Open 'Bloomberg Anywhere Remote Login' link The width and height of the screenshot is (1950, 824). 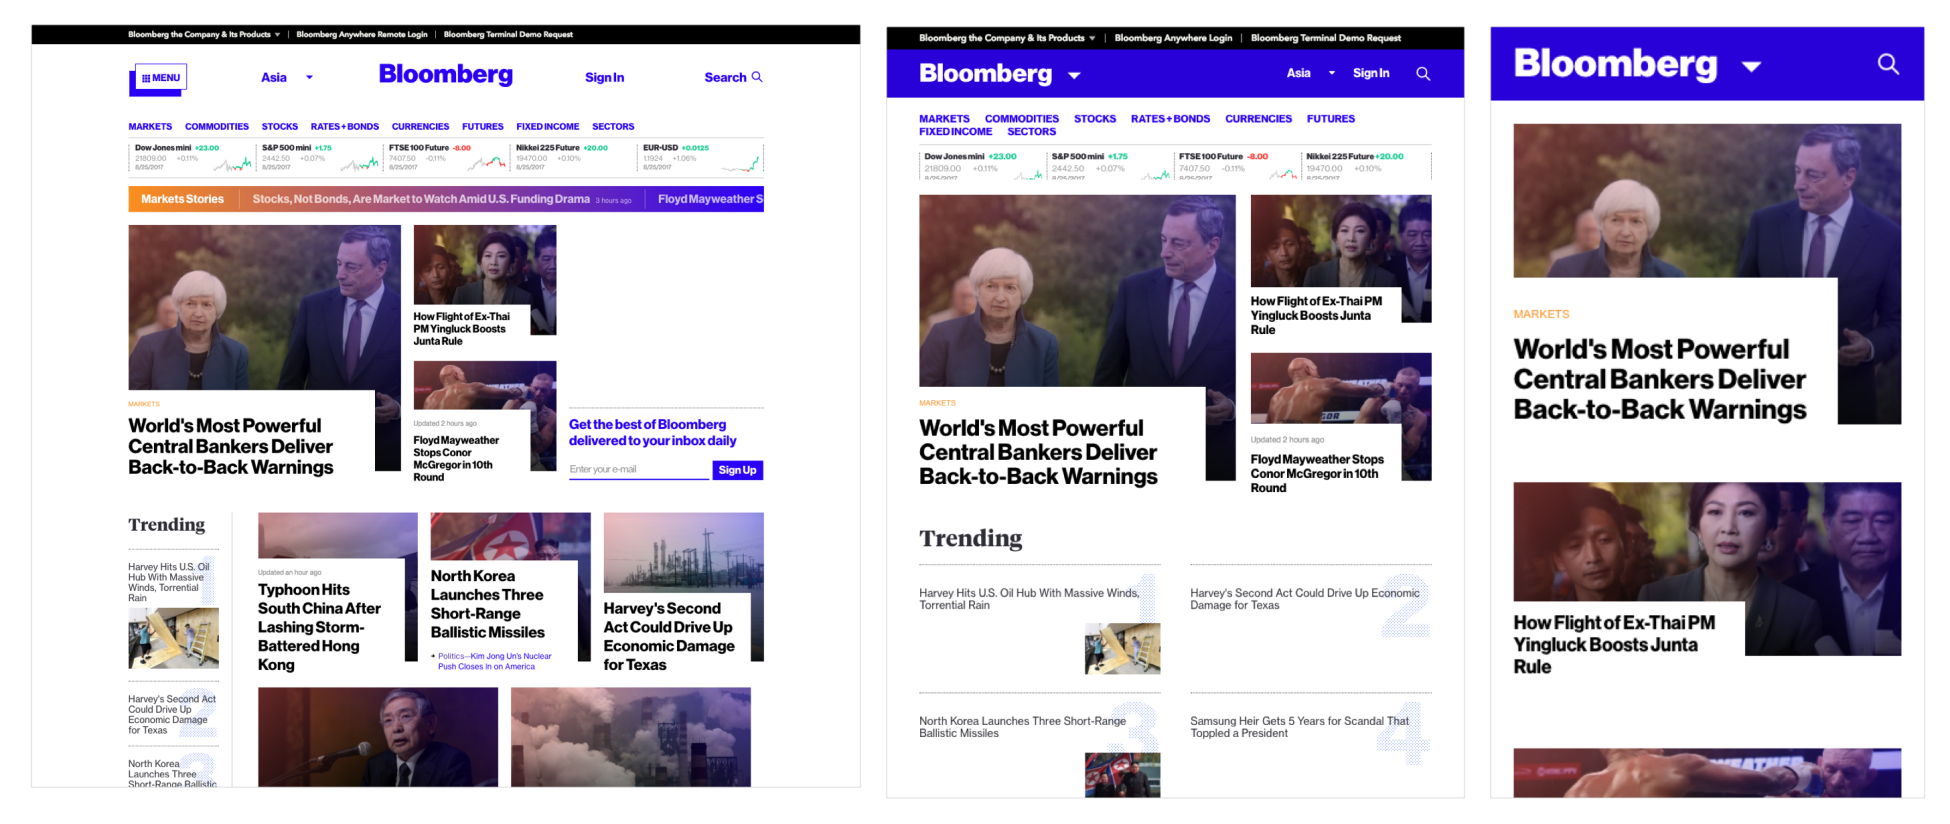click(x=362, y=34)
